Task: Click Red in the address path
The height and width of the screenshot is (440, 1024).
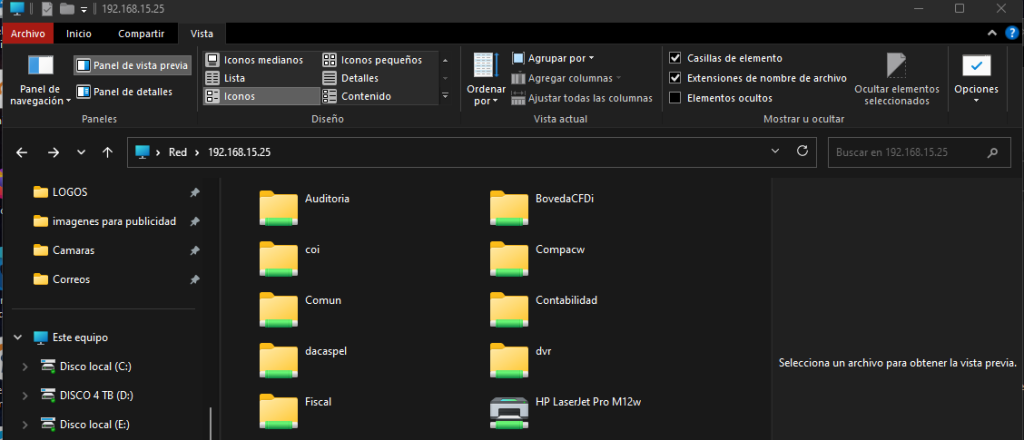Action: click(178, 152)
